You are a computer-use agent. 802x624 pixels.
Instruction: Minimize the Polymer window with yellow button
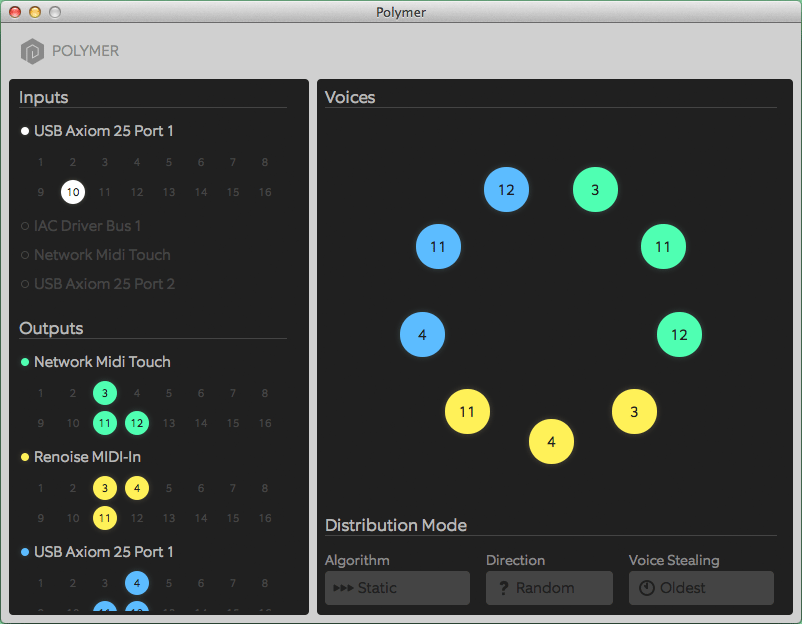pos(35,12)
